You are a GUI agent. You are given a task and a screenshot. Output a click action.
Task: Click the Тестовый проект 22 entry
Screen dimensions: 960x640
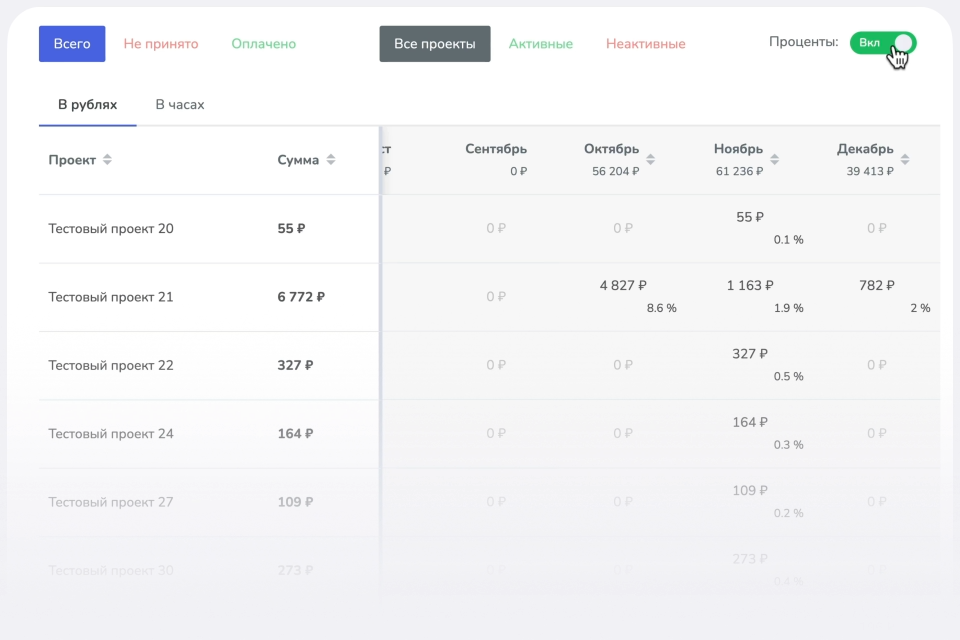coord(111,365)
